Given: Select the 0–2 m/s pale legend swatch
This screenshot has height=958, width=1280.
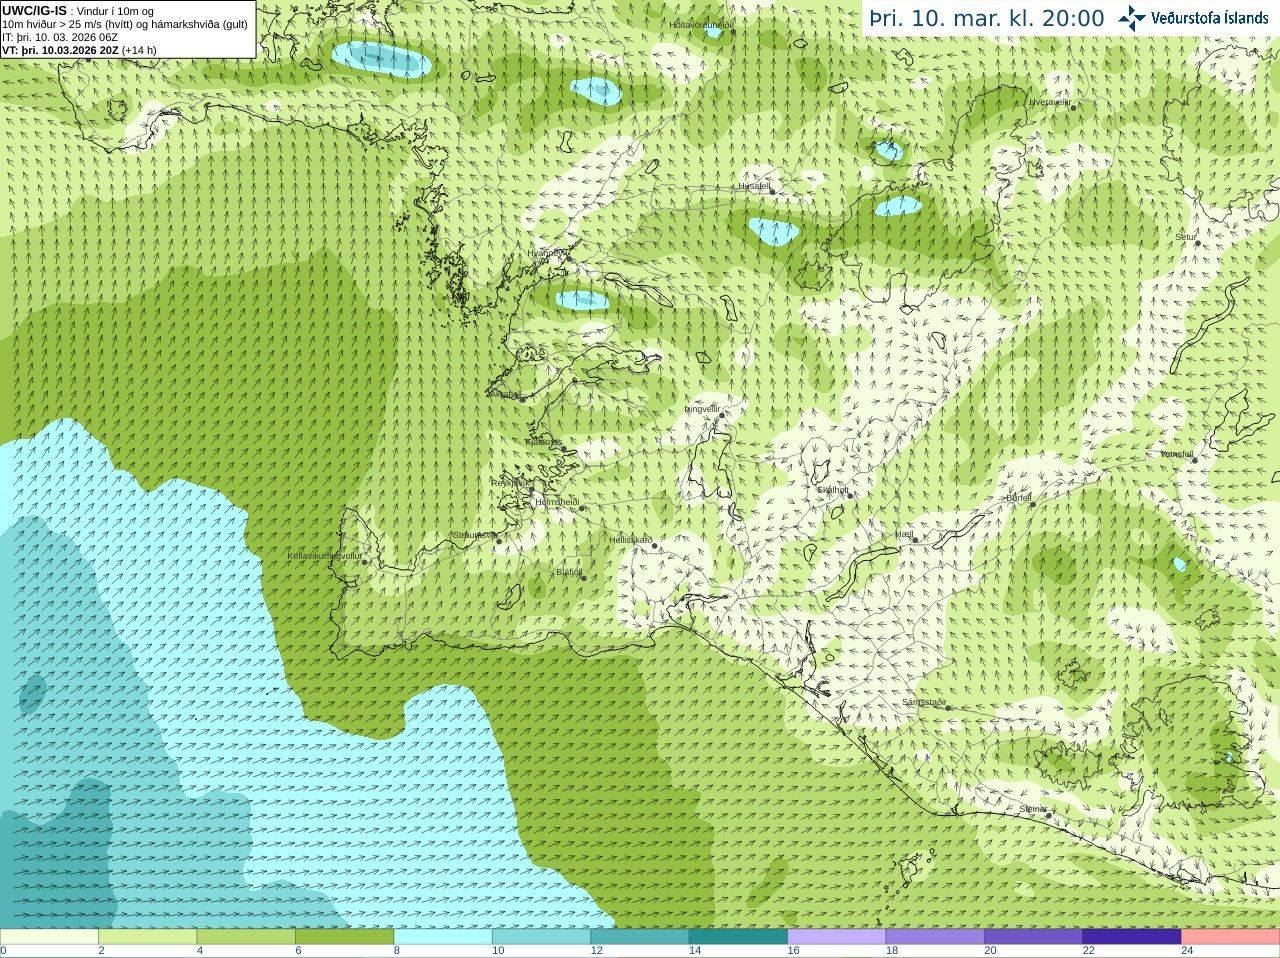Looking at the screenshot, I should (x=49, y=937).
